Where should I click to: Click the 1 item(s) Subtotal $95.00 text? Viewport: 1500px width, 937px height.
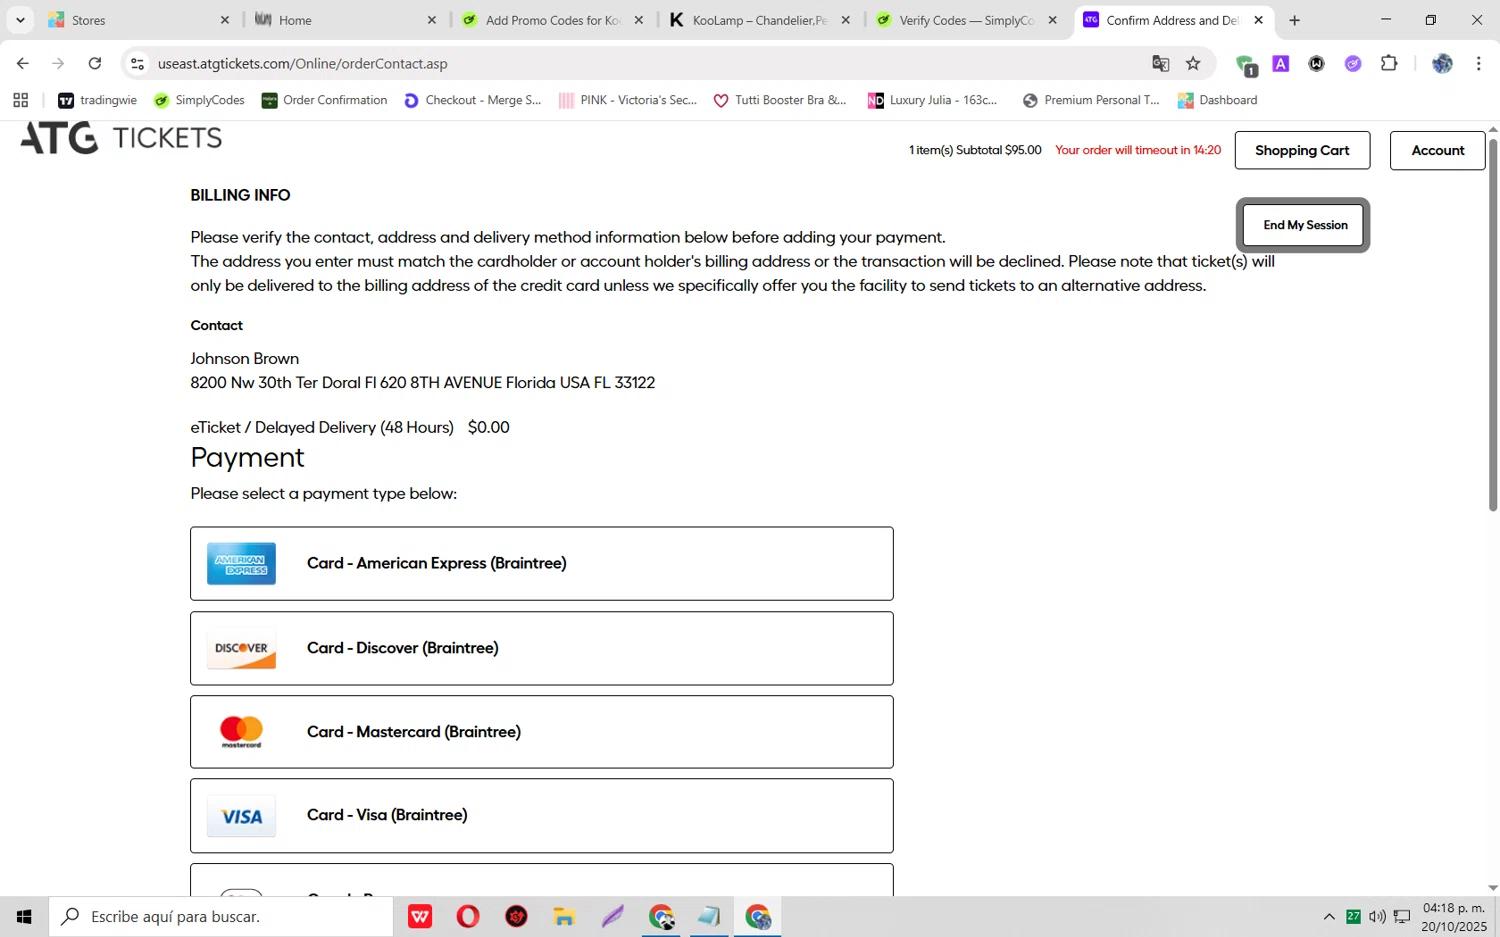click(x=975, y=150)
